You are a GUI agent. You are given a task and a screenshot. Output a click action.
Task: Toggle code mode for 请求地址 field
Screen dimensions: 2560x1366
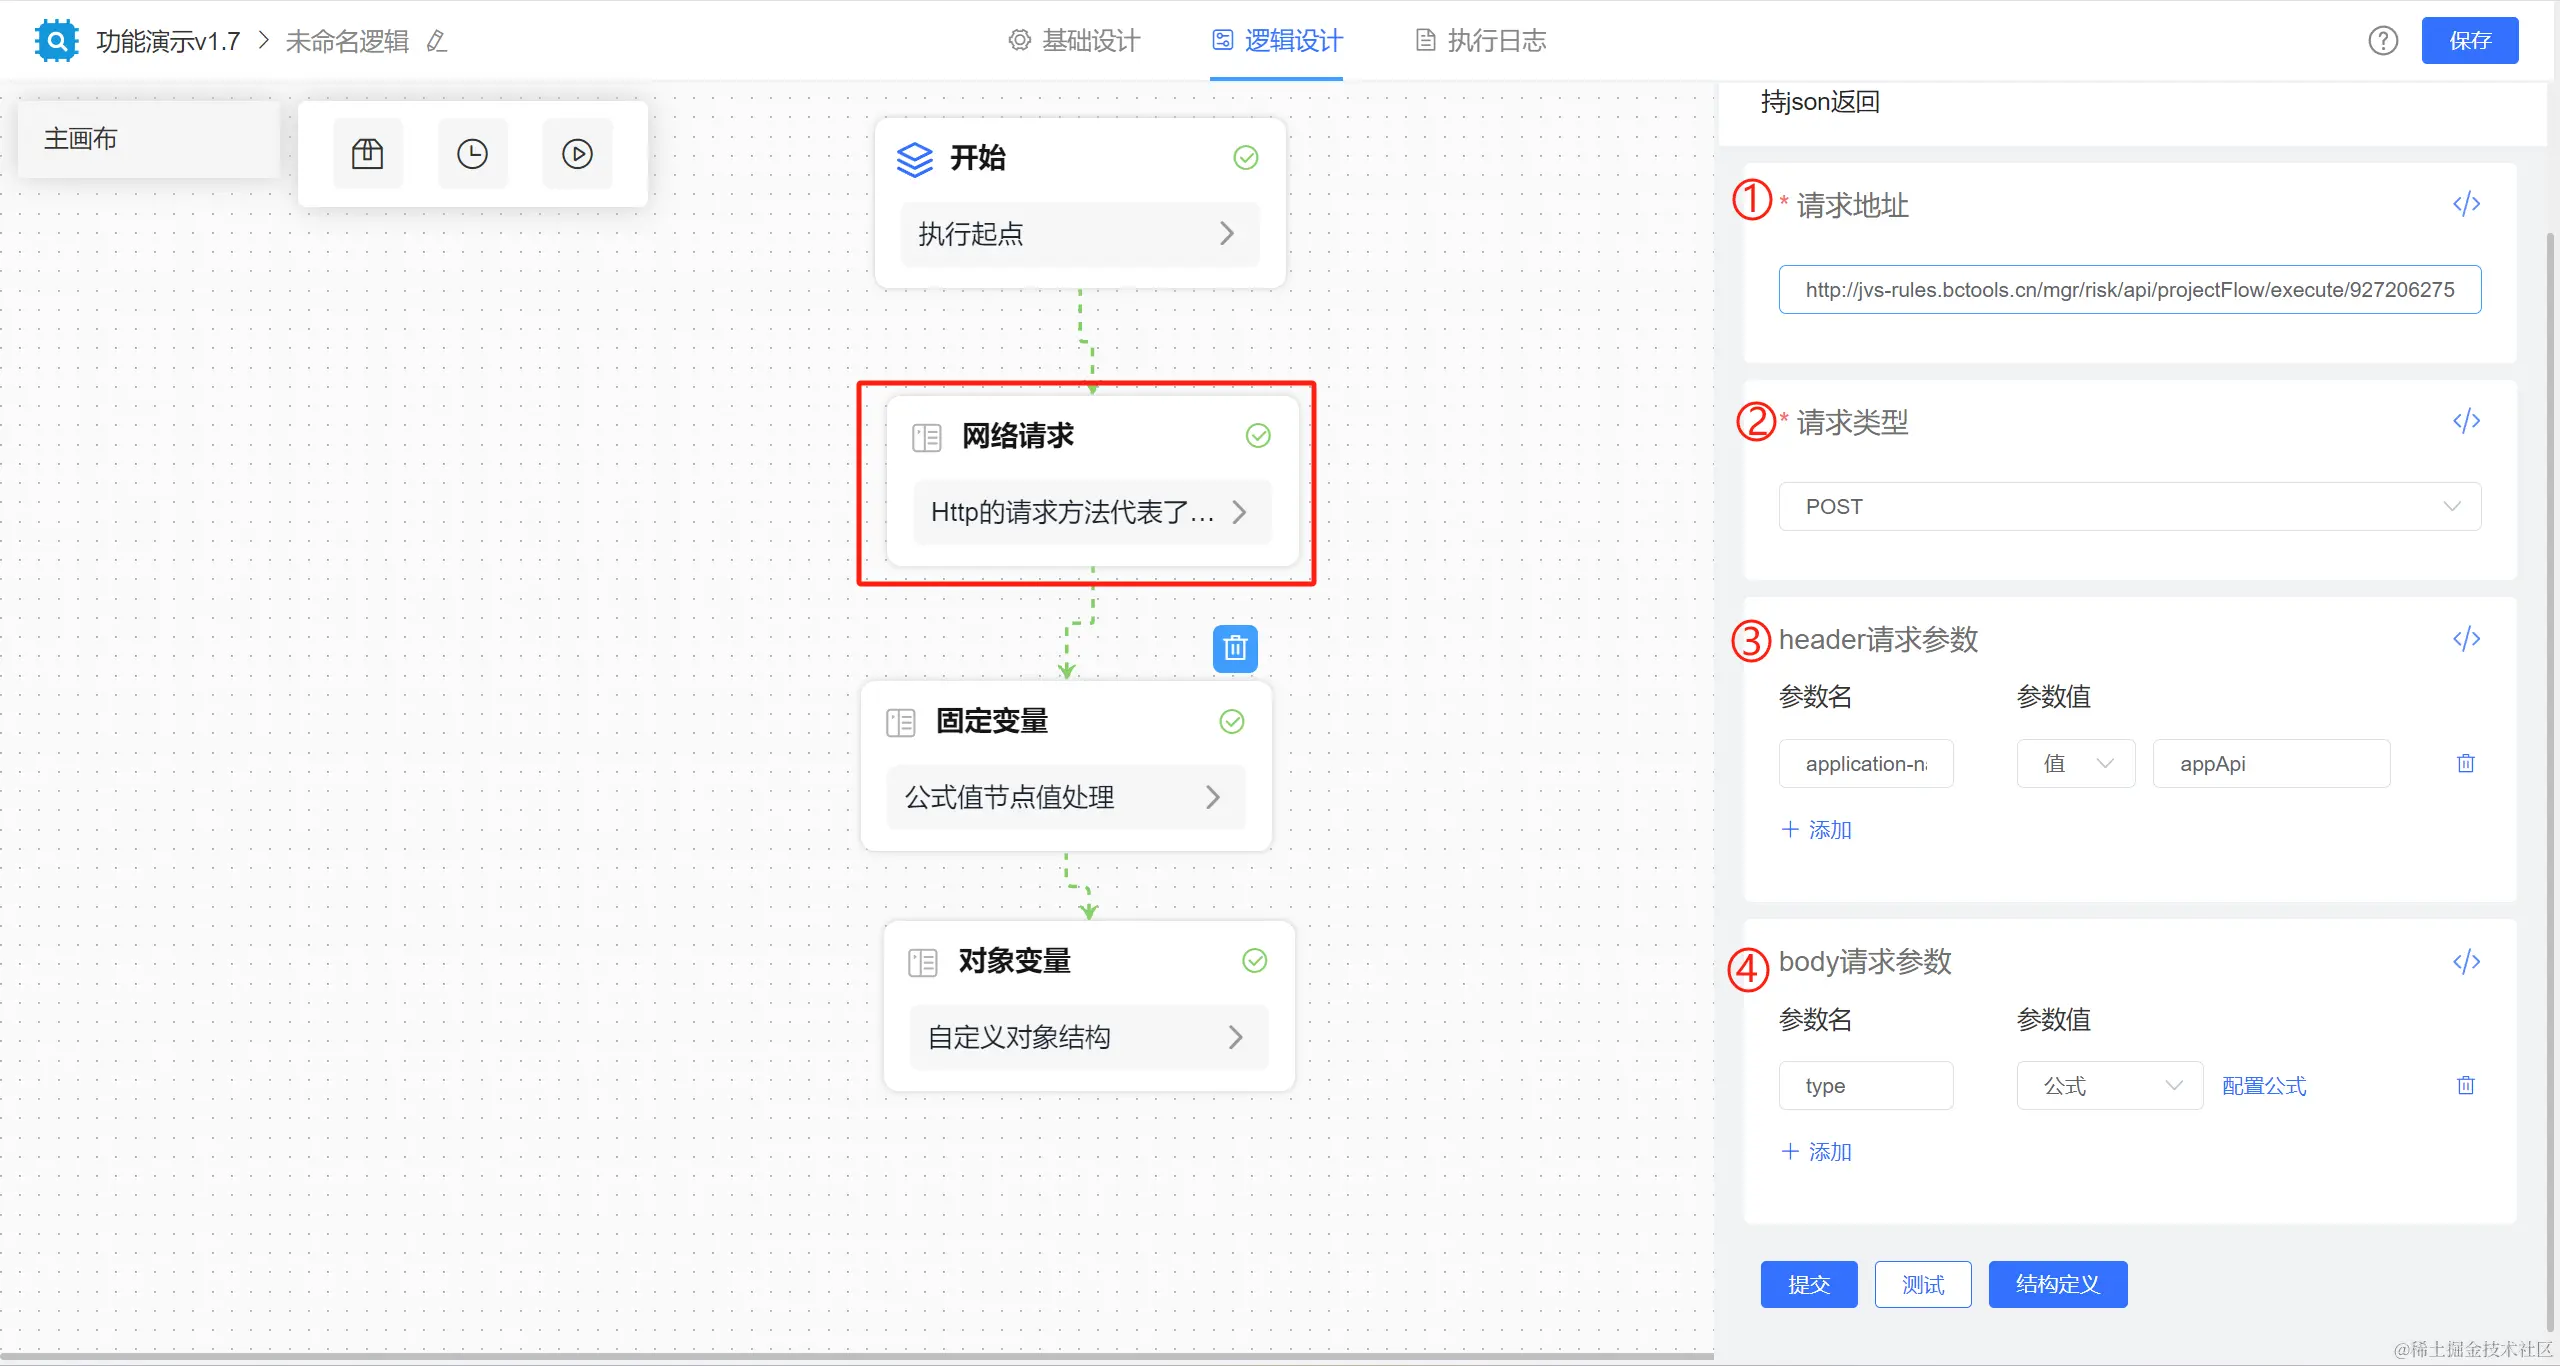pos(2466,204)
